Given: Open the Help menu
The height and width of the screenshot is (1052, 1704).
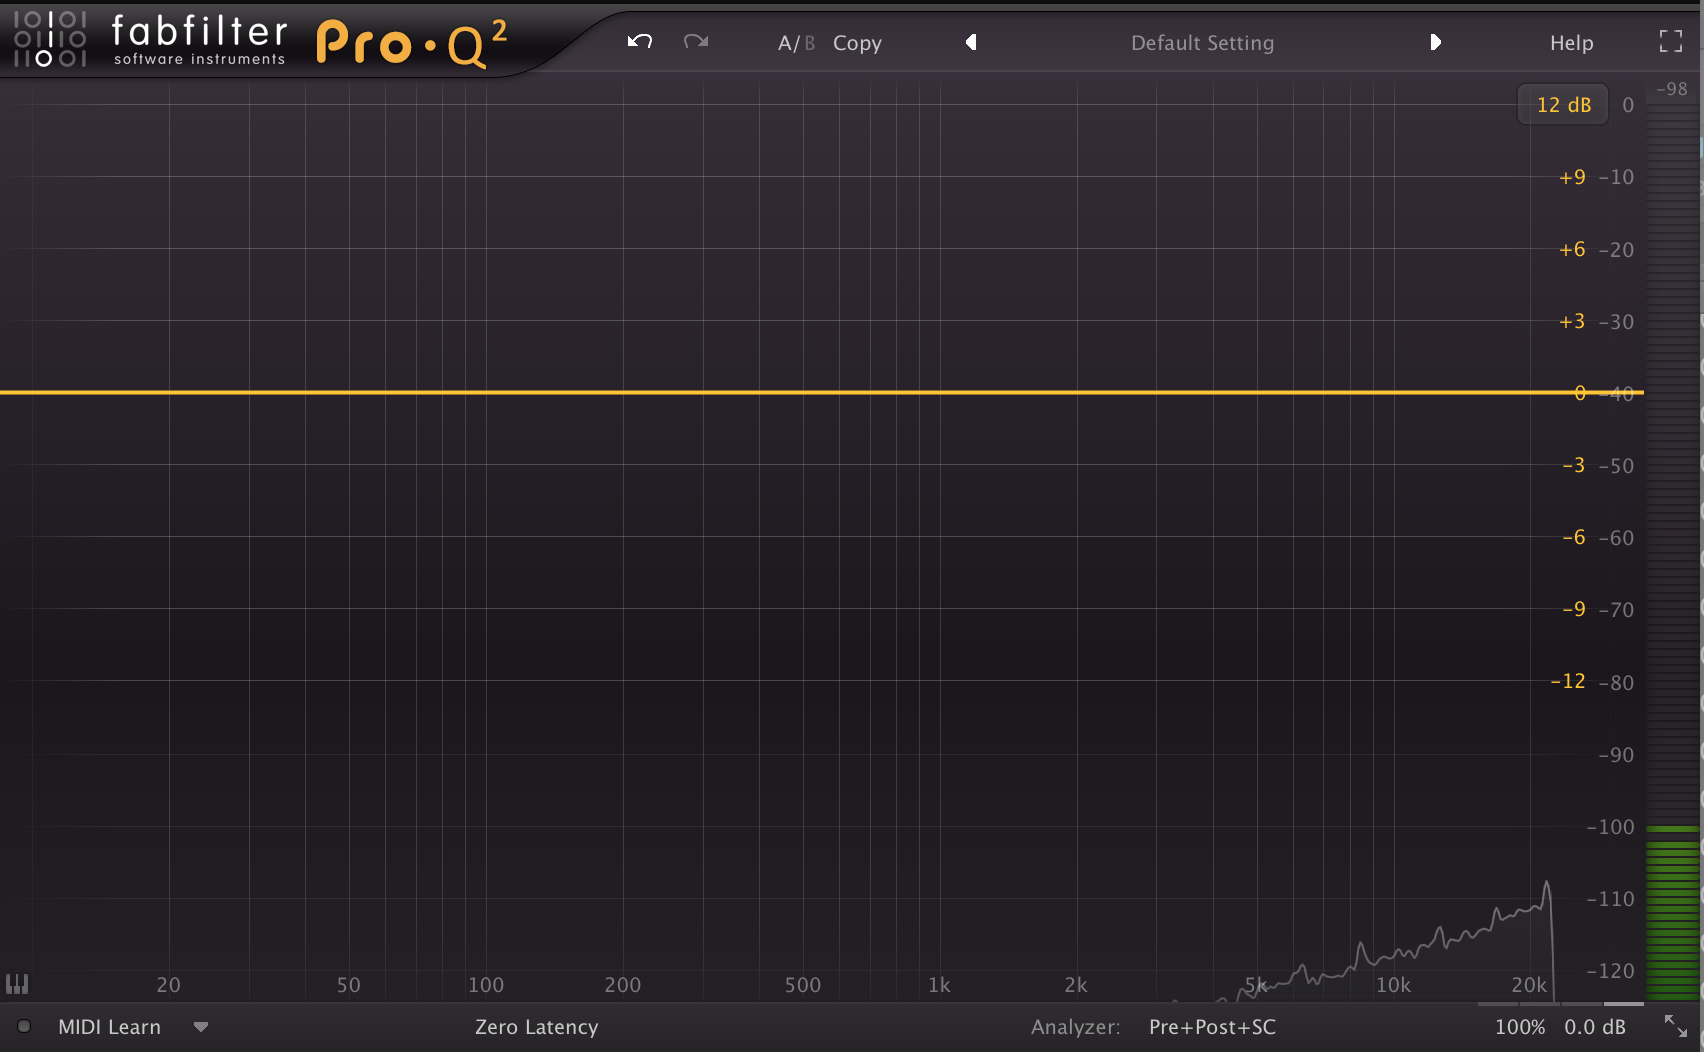Looking at the screenshot, I should click(x=1571, y=43).
